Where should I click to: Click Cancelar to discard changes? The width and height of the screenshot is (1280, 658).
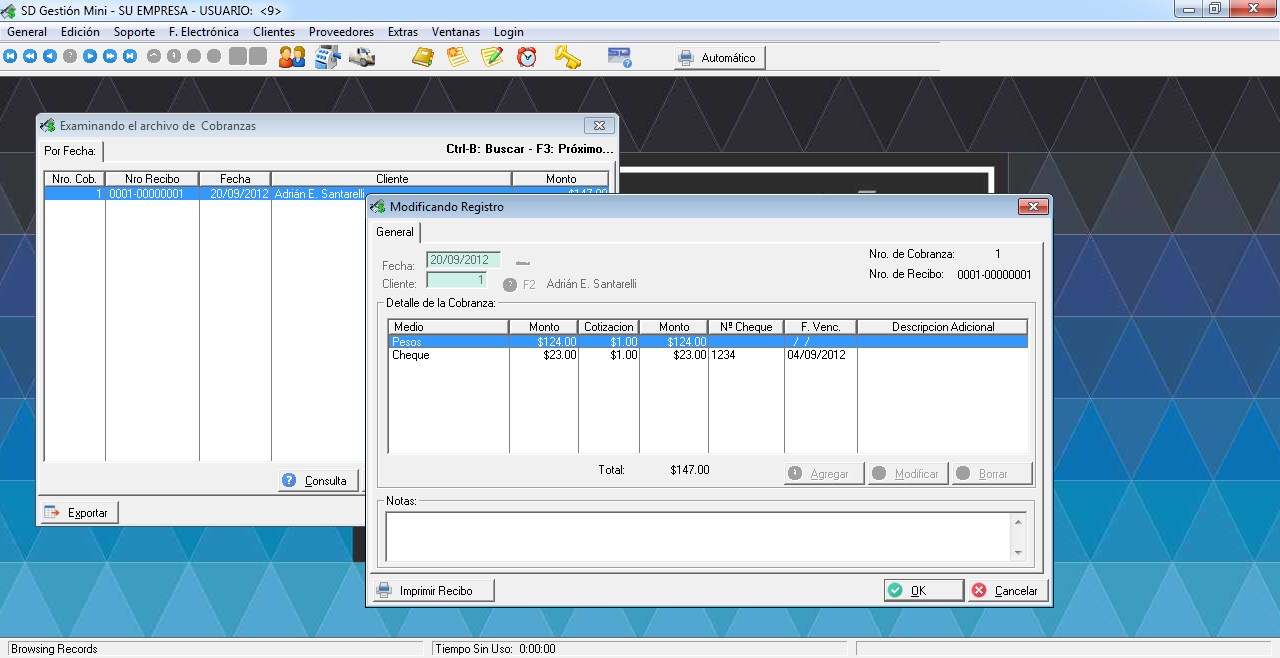1007,591
